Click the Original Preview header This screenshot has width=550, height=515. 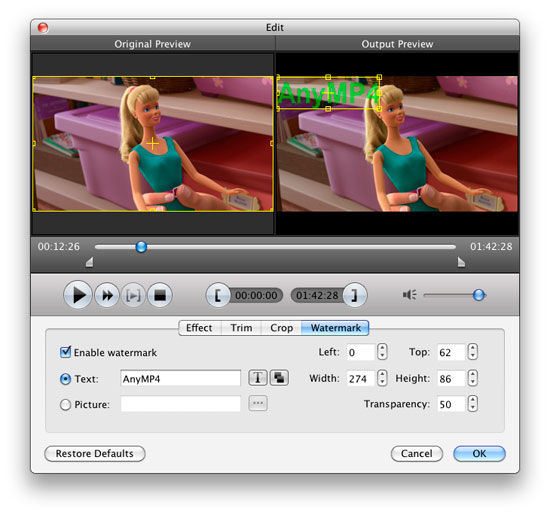coord(153,44)
